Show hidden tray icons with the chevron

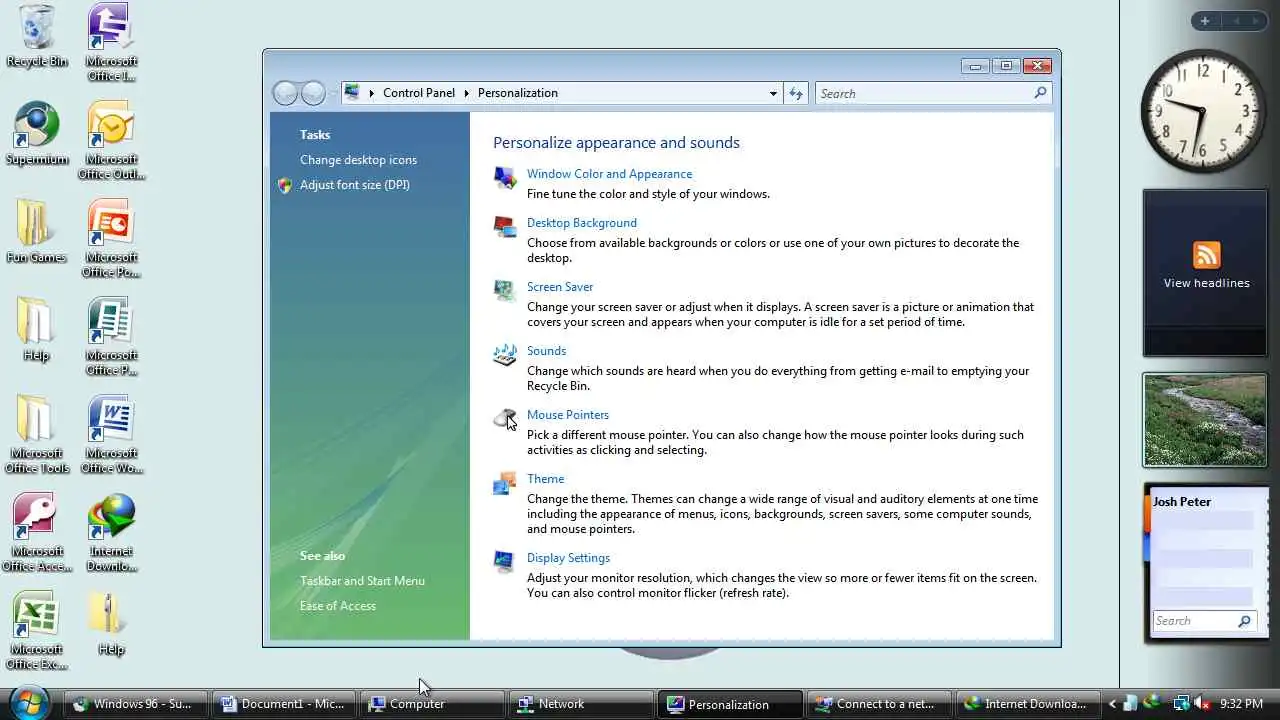[x=1112, y=704]
